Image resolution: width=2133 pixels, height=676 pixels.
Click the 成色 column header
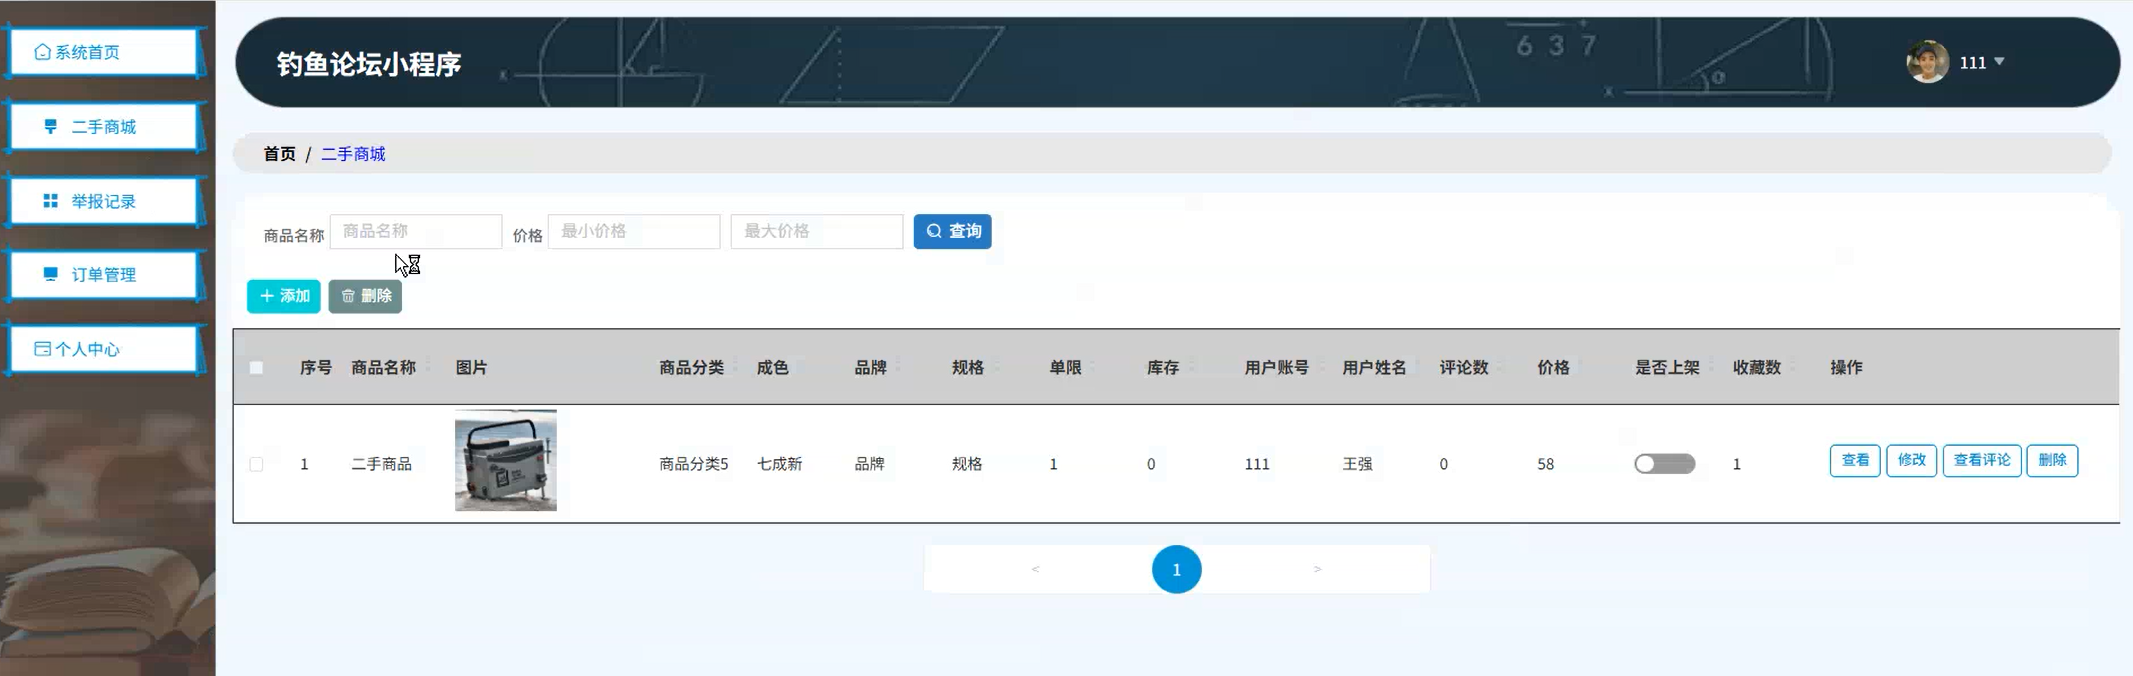773,368
